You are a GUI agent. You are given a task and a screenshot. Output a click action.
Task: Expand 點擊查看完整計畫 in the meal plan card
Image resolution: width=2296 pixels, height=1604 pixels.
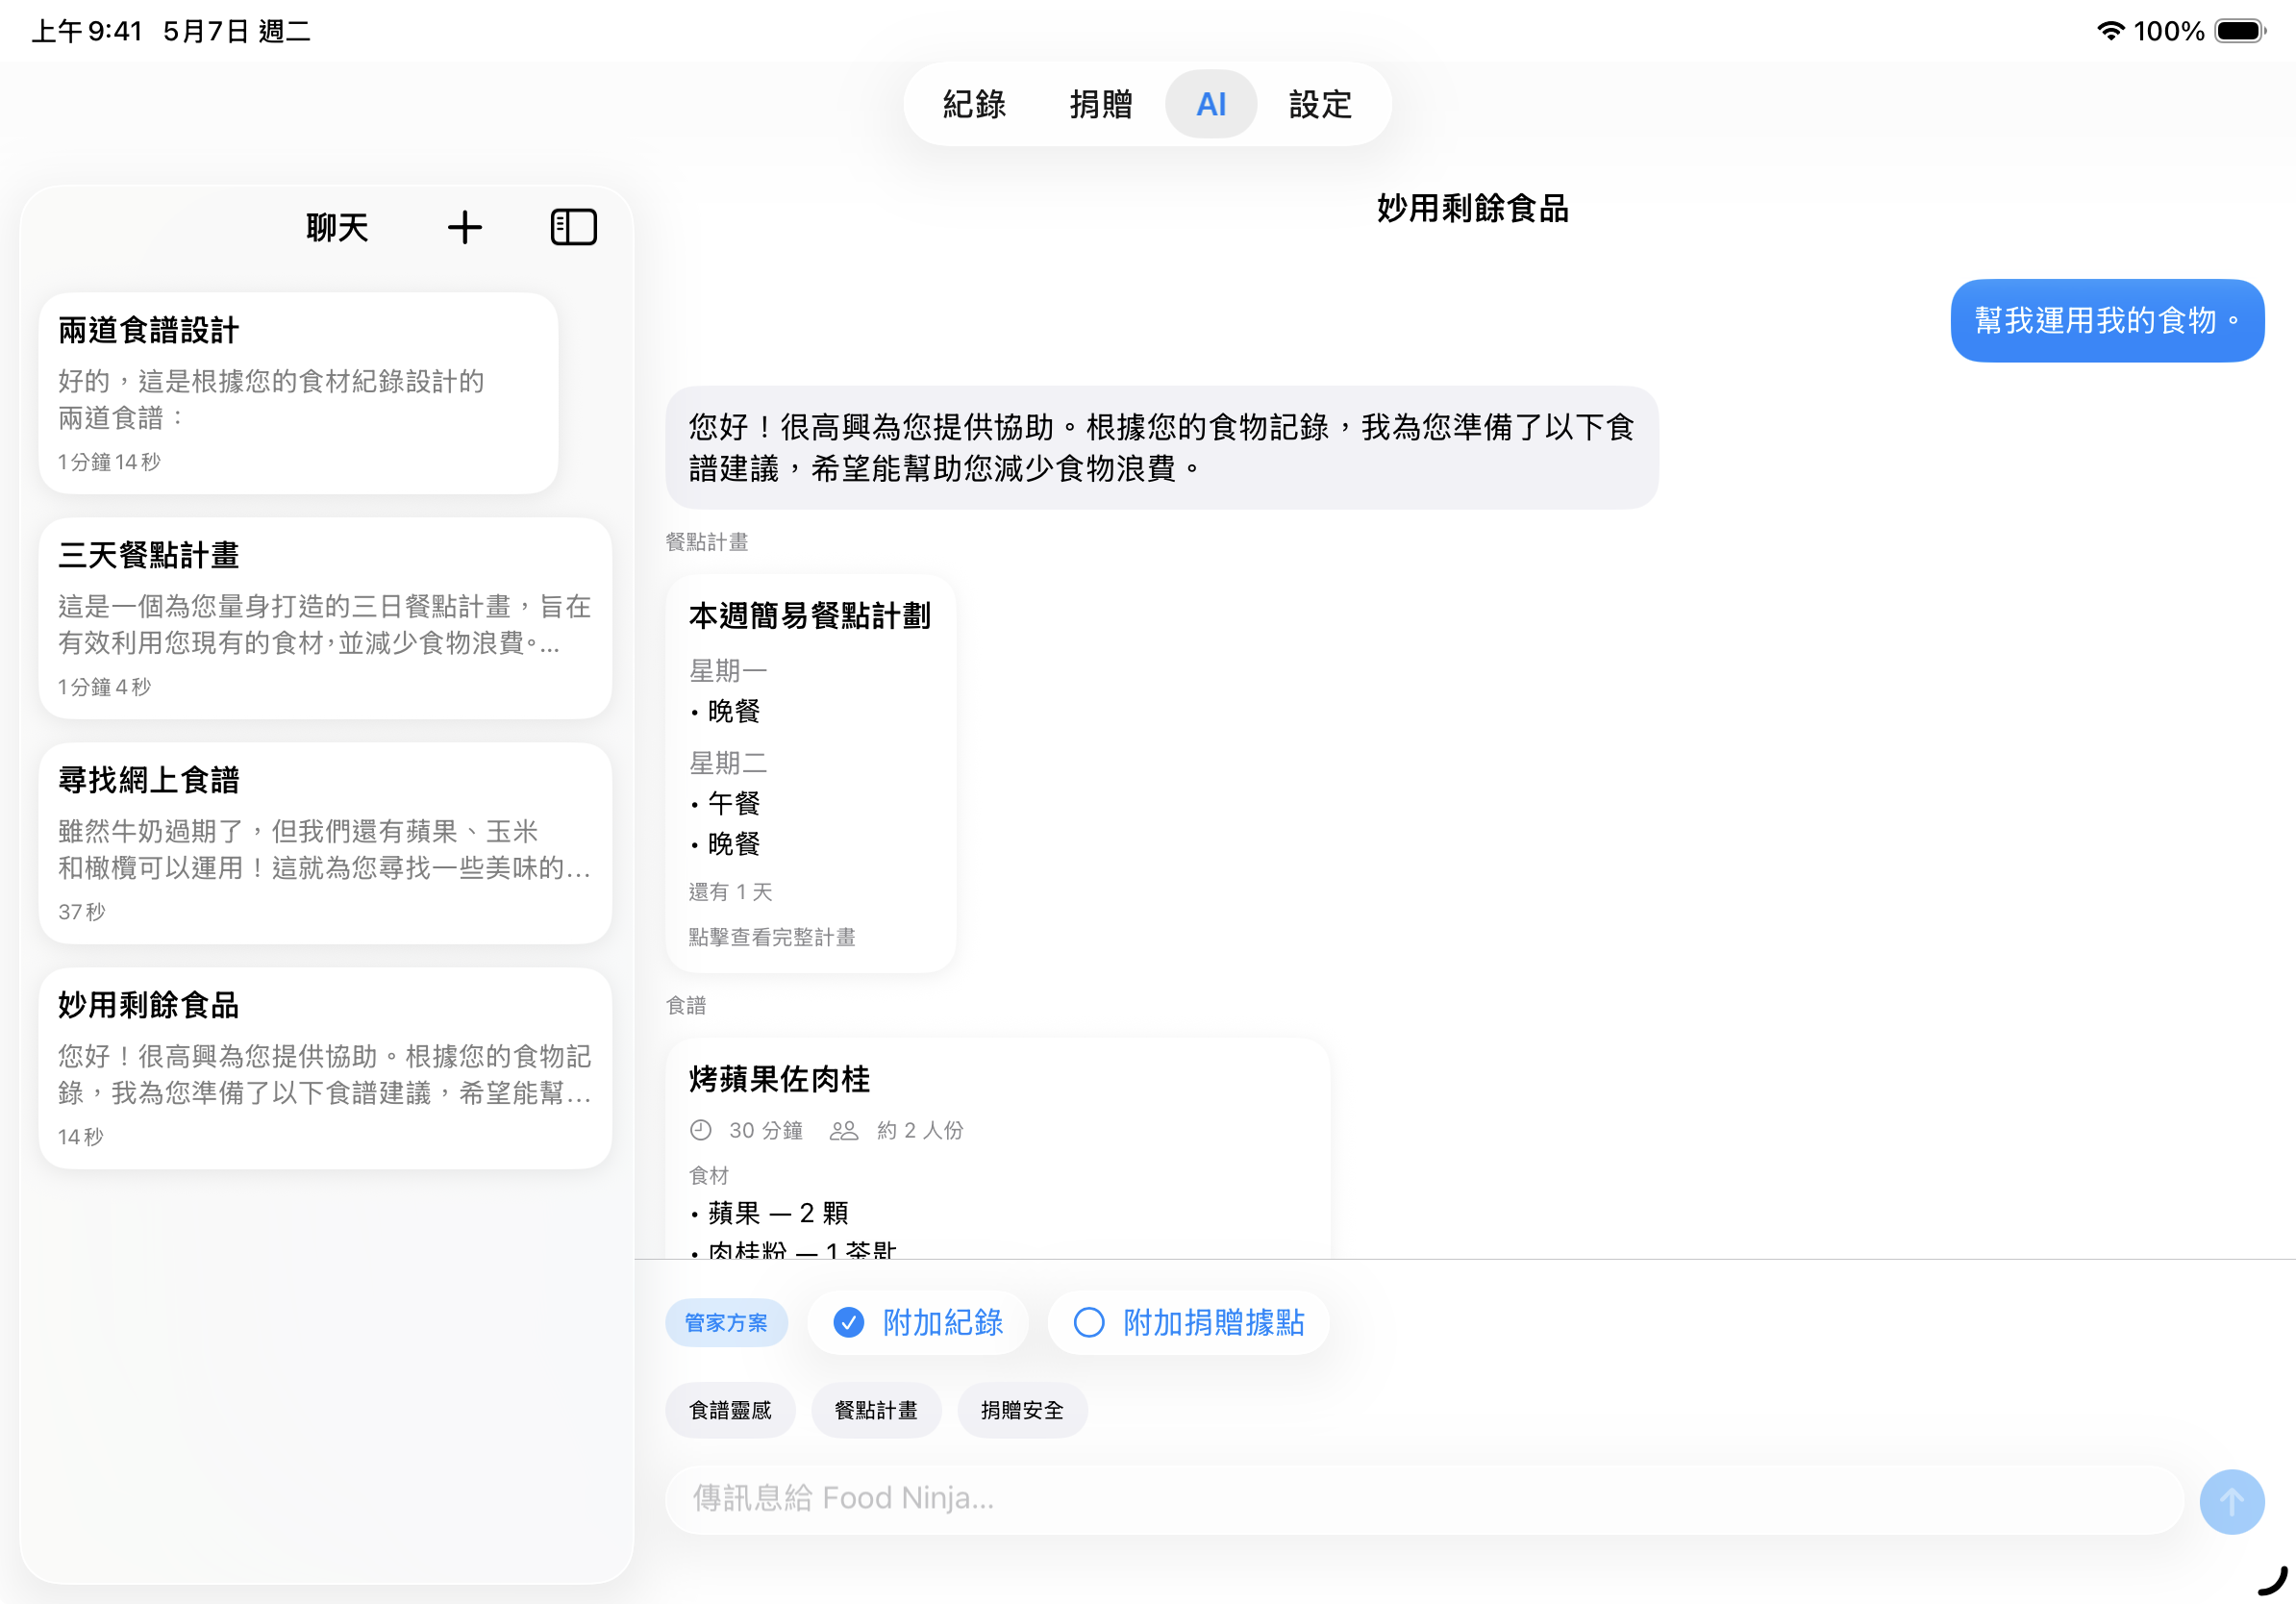(771, 937)
